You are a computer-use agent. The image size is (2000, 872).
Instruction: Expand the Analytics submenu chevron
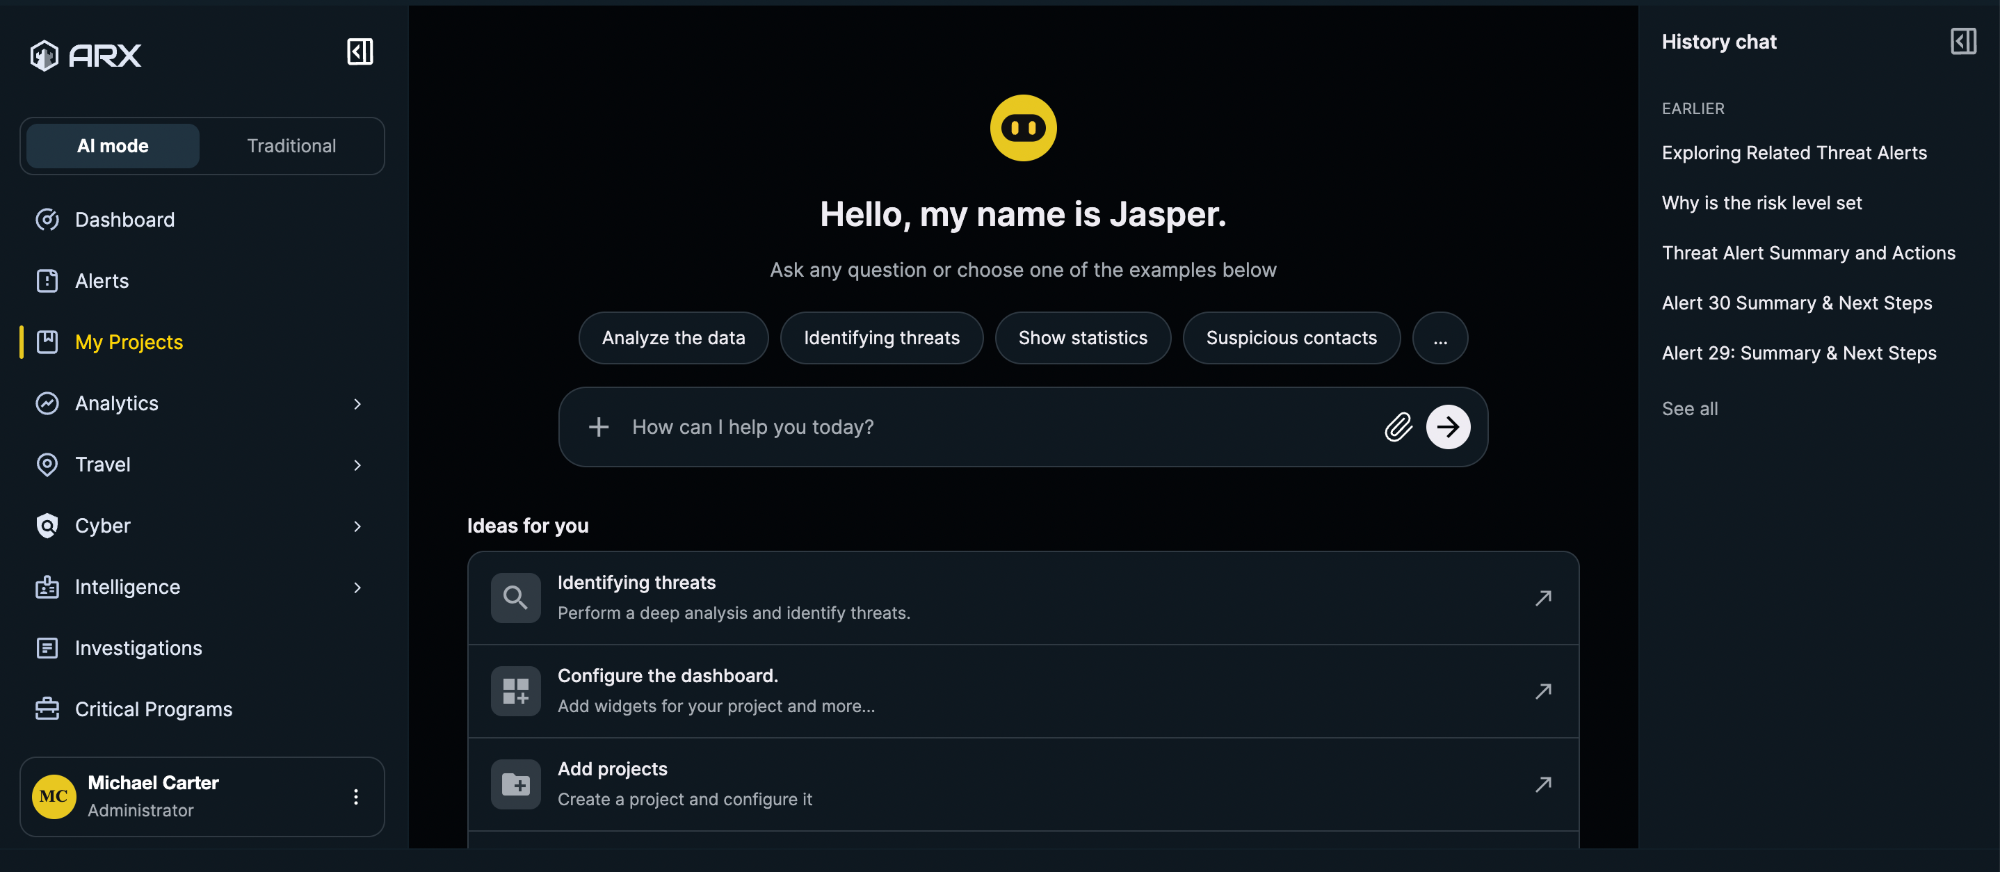point(357,404)
